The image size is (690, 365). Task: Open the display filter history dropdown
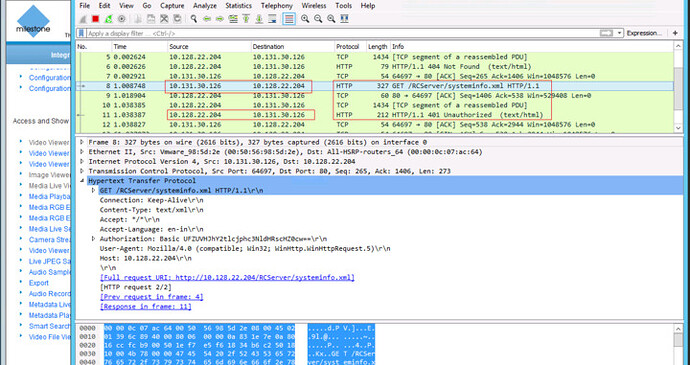tap(620, 33)
